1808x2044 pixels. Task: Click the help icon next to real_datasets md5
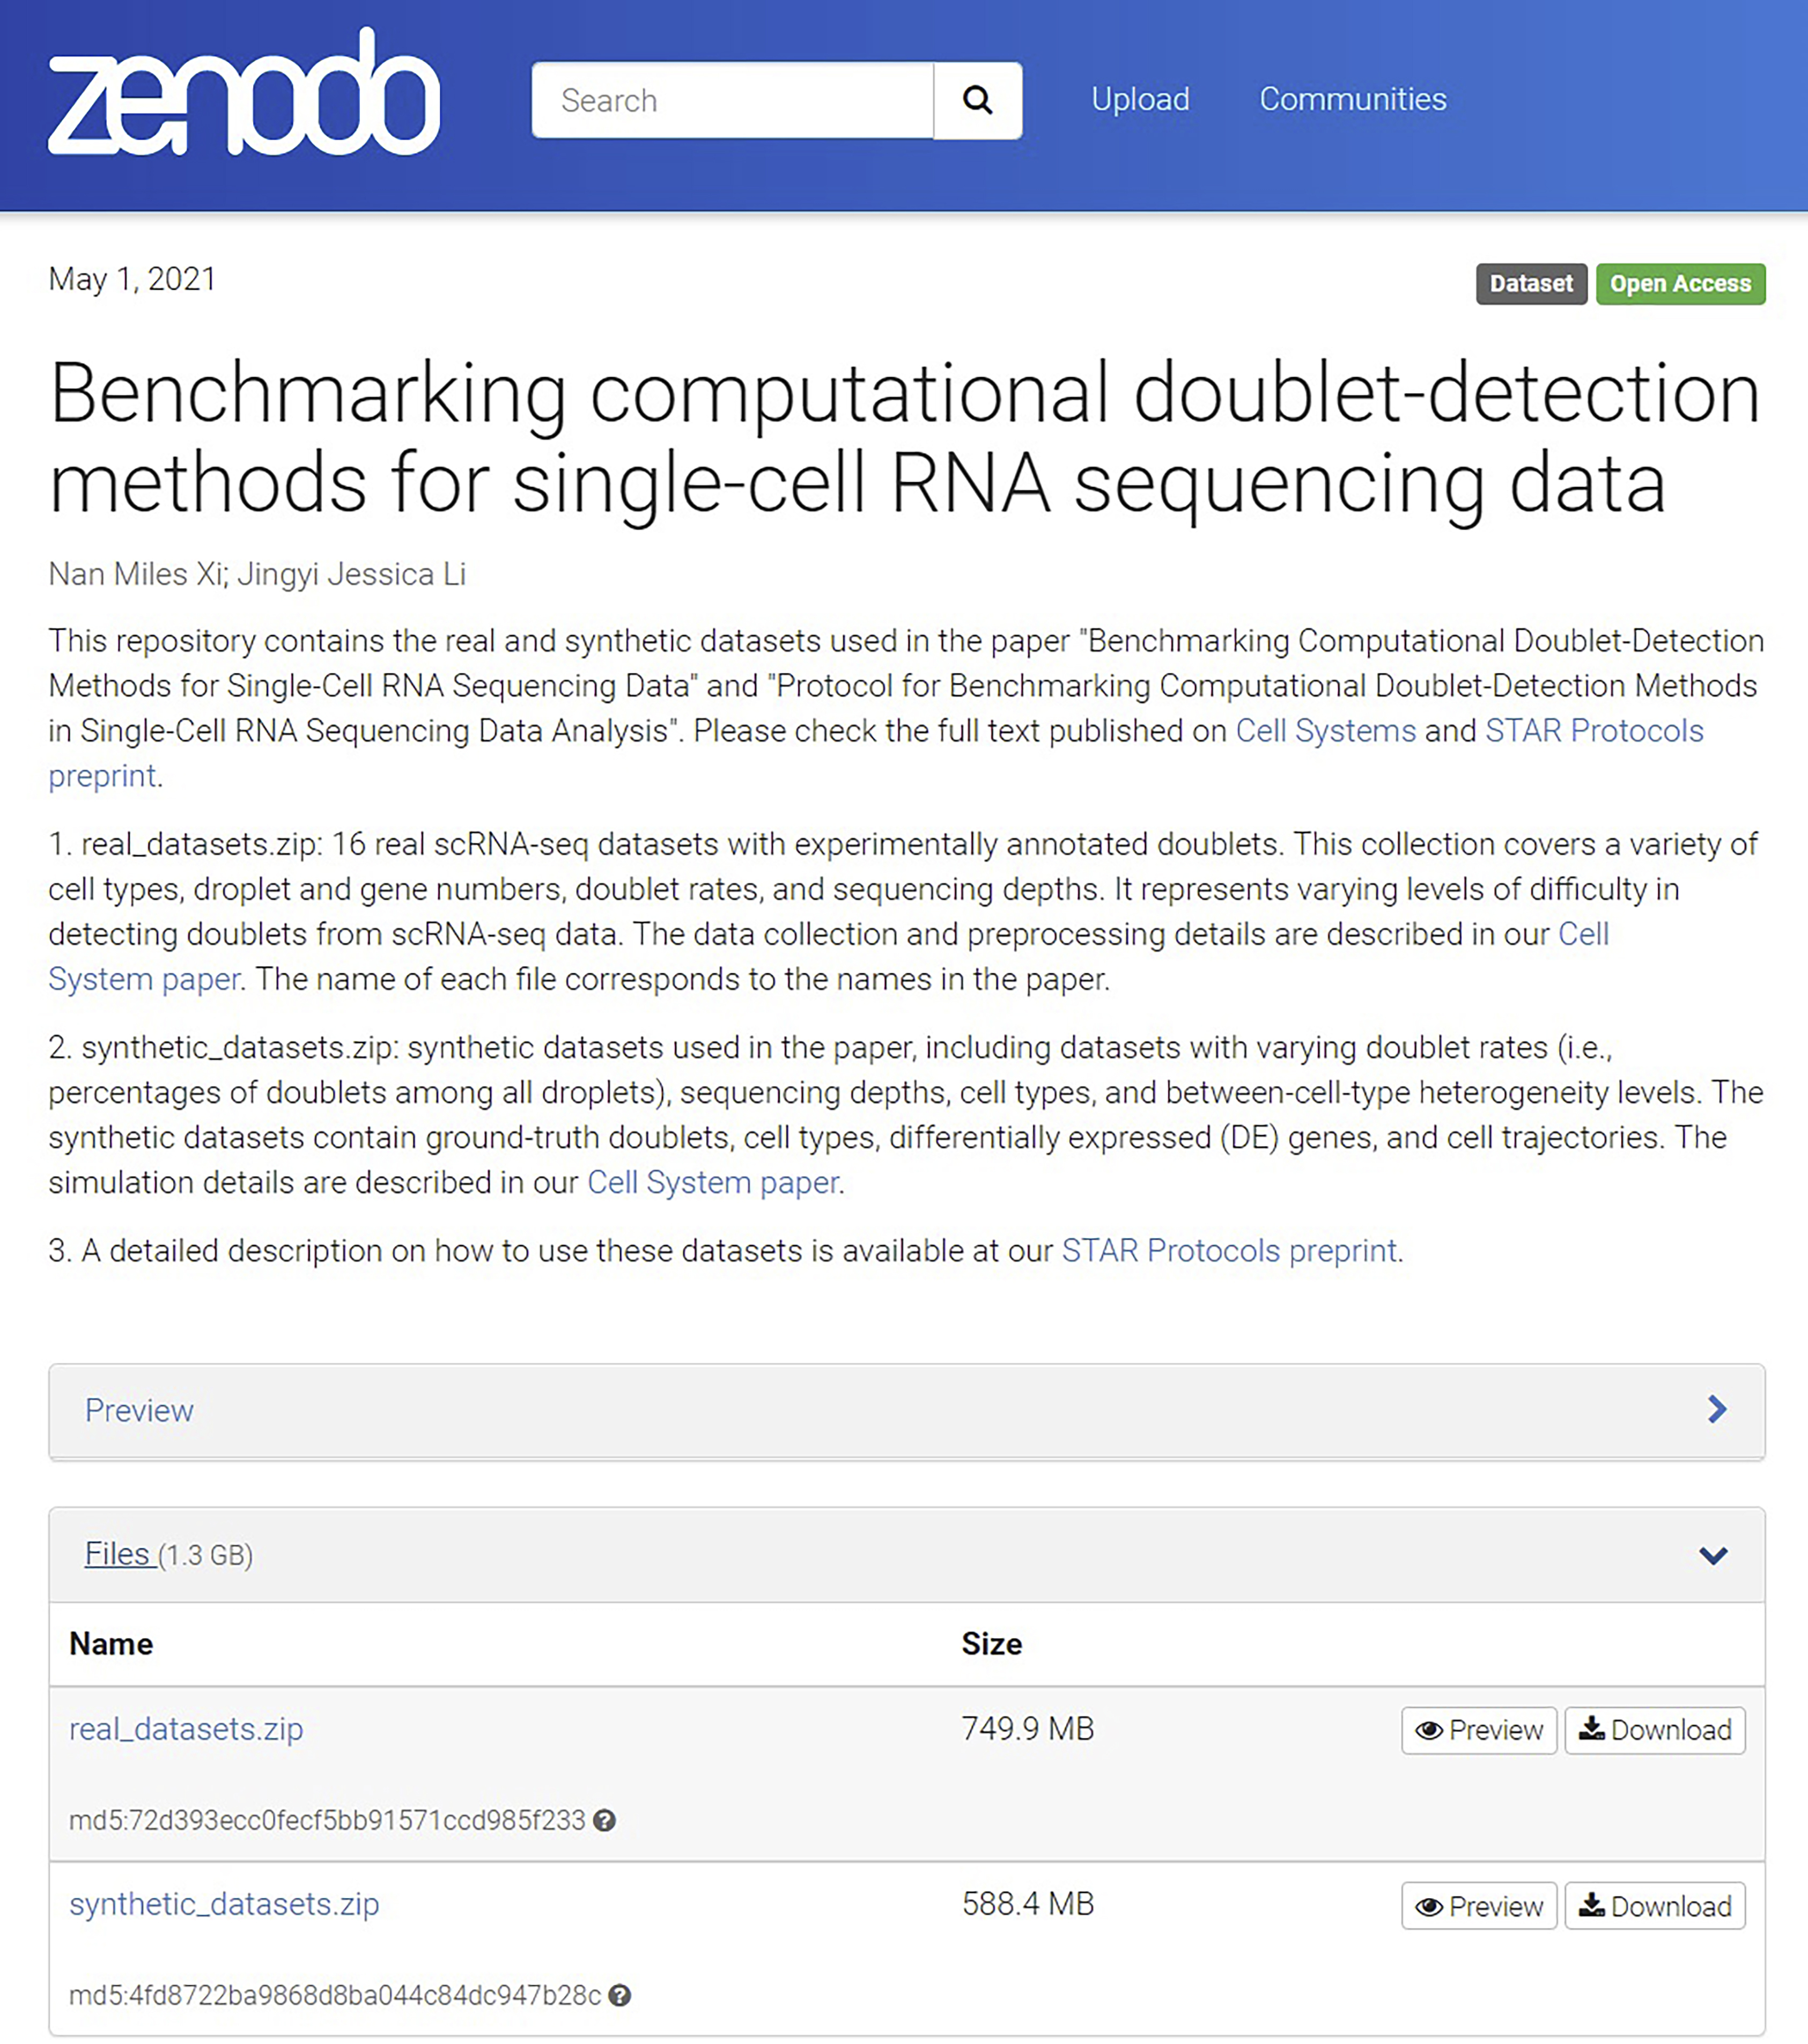point(604,1820)
